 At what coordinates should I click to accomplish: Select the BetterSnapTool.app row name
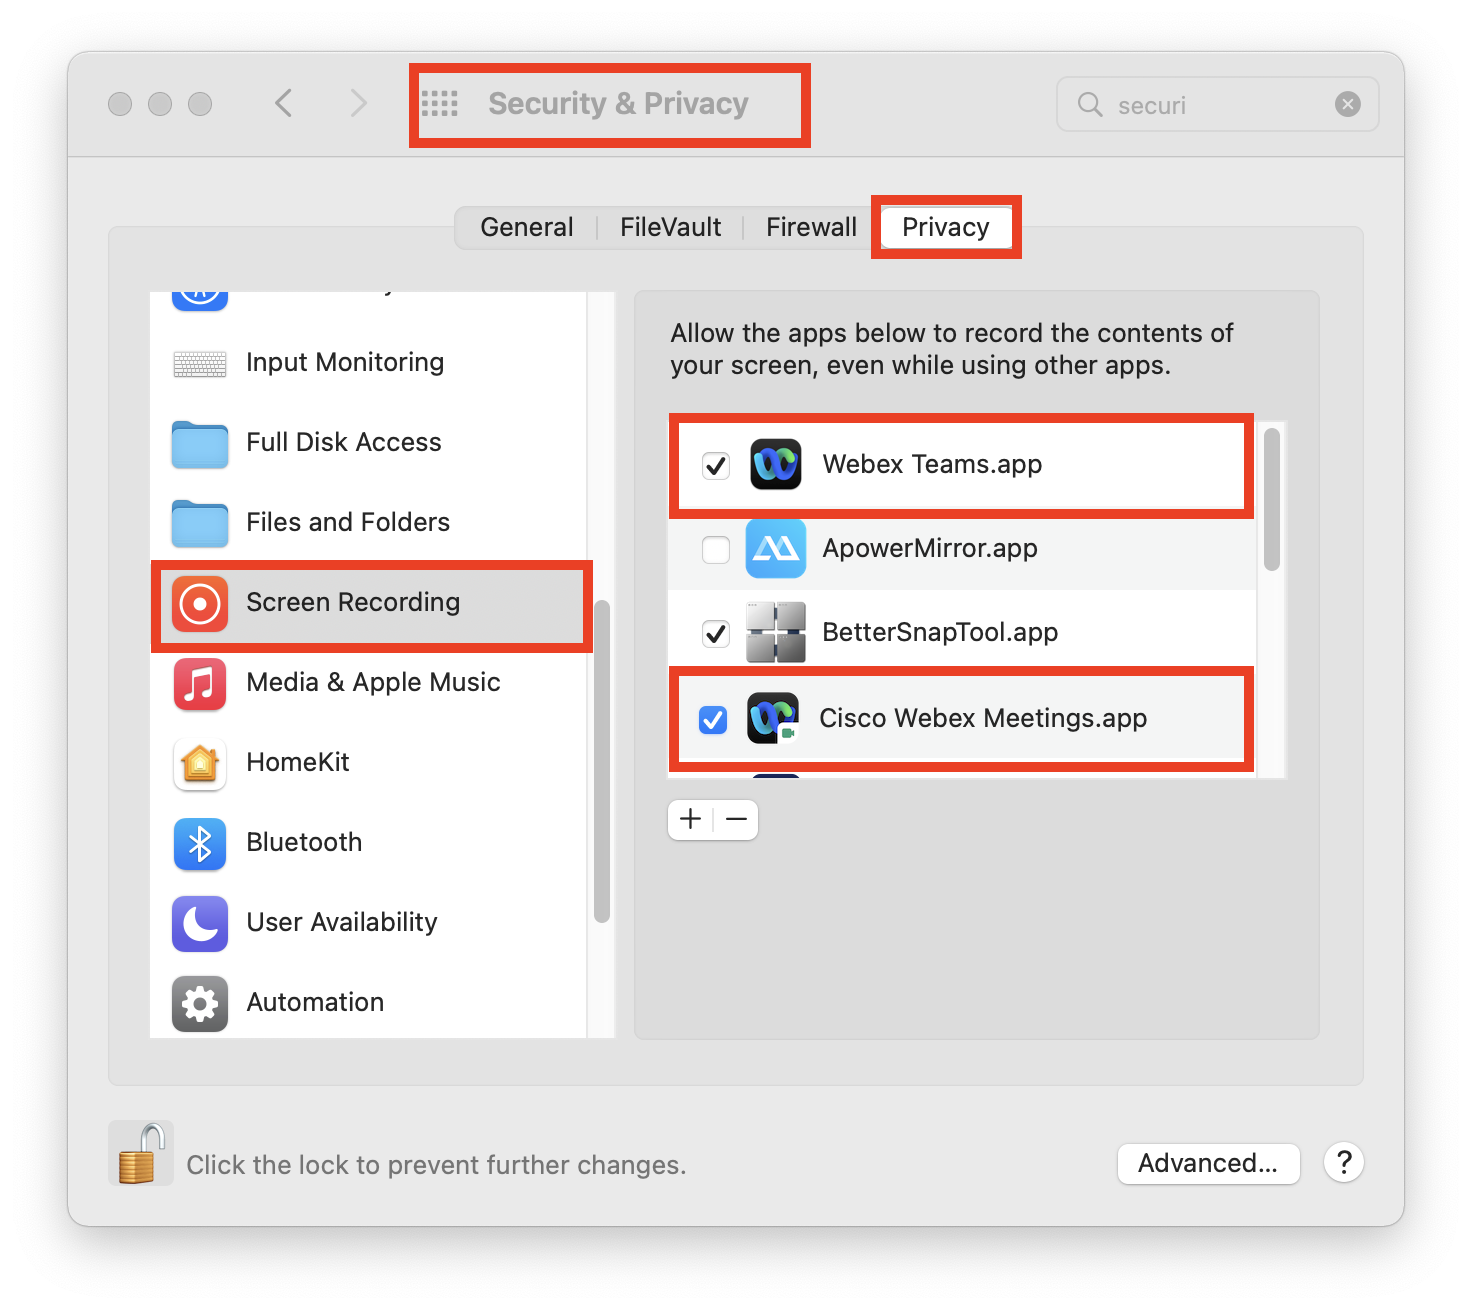[940, 632]
